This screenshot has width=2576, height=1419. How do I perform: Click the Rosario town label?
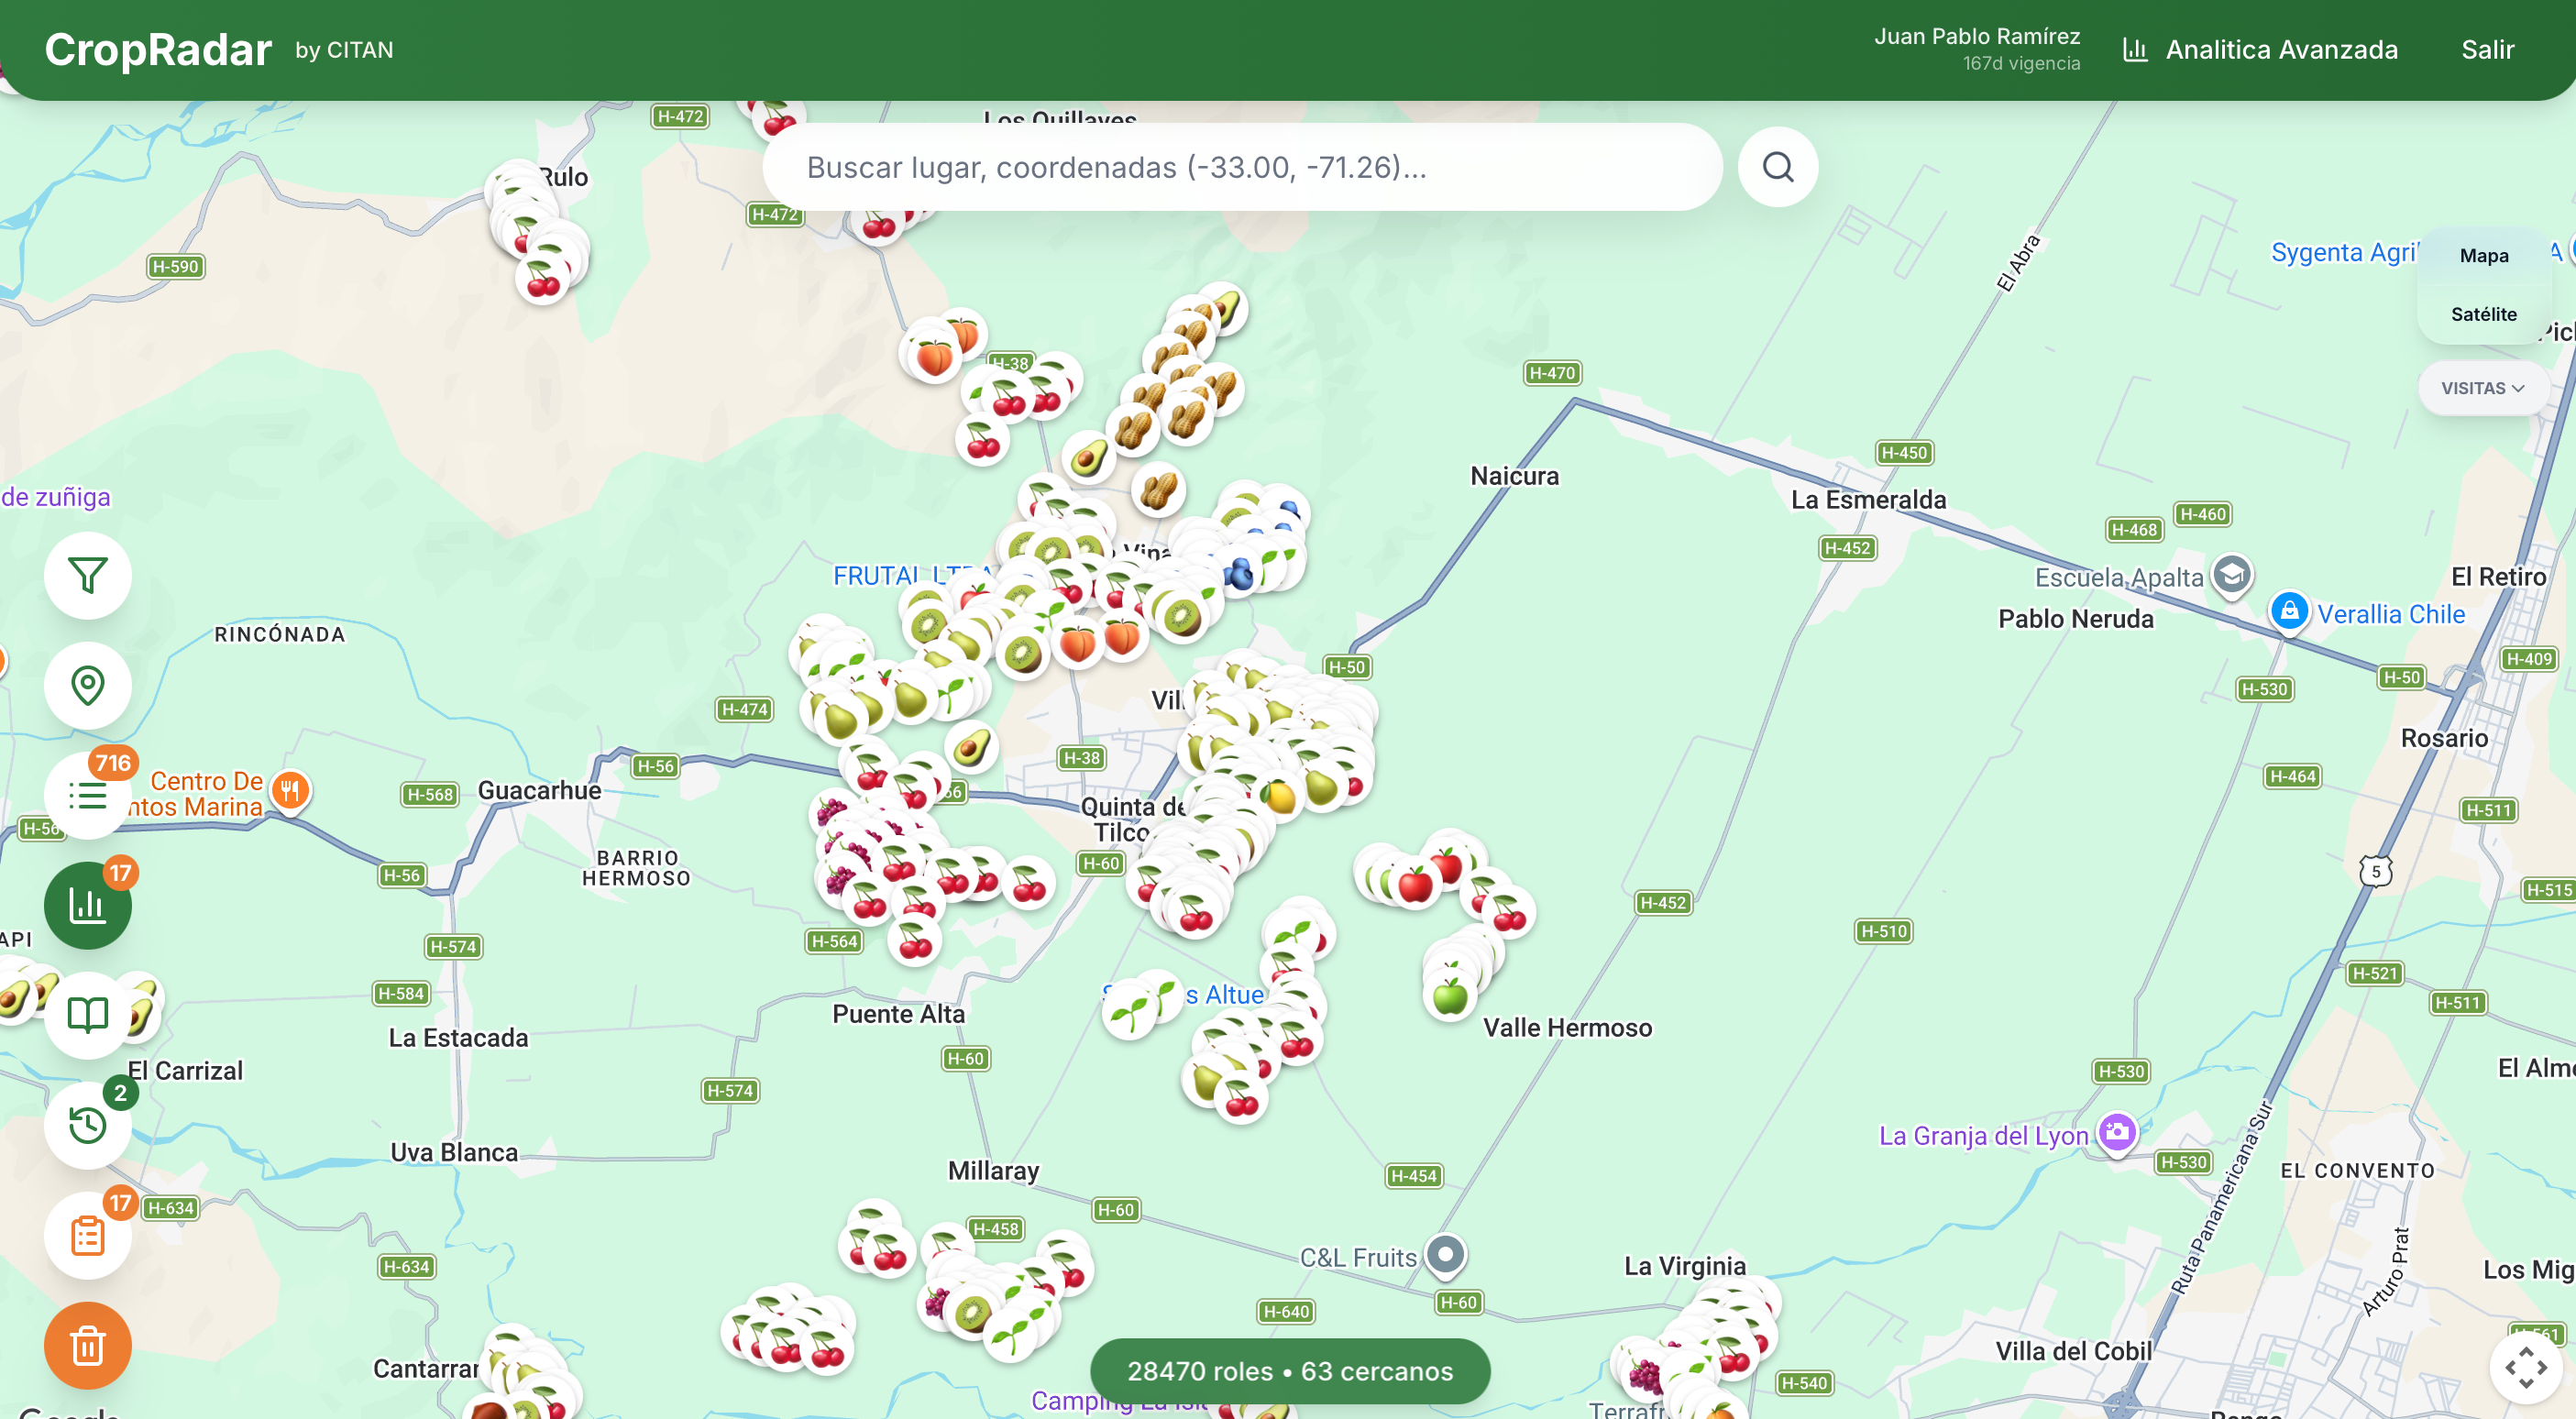pos(2444,738)
